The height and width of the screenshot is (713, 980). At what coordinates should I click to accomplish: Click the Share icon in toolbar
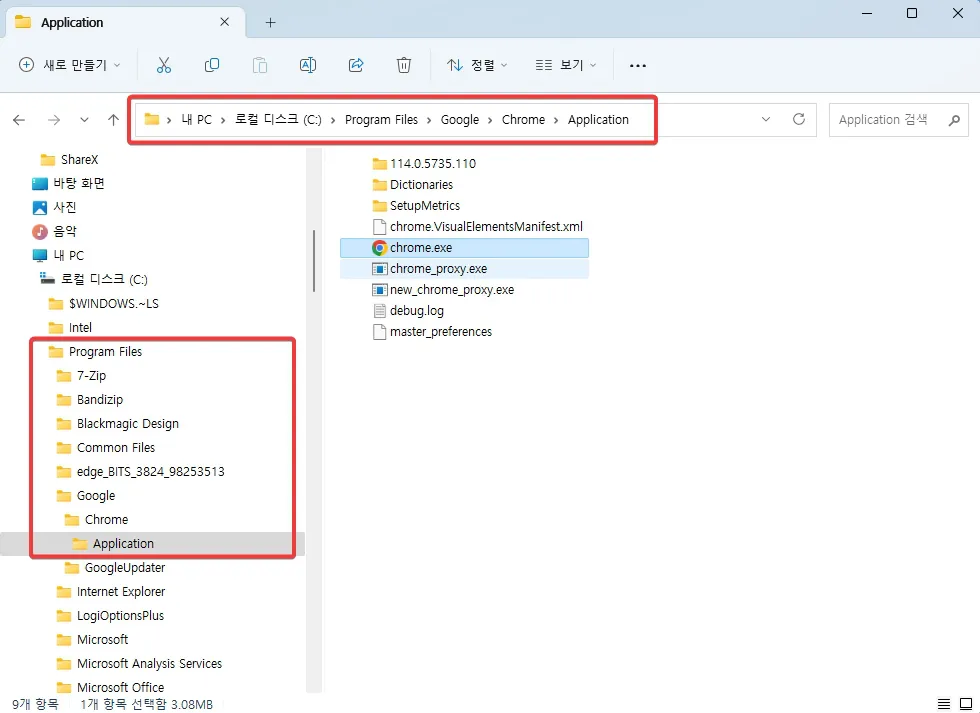356,65
